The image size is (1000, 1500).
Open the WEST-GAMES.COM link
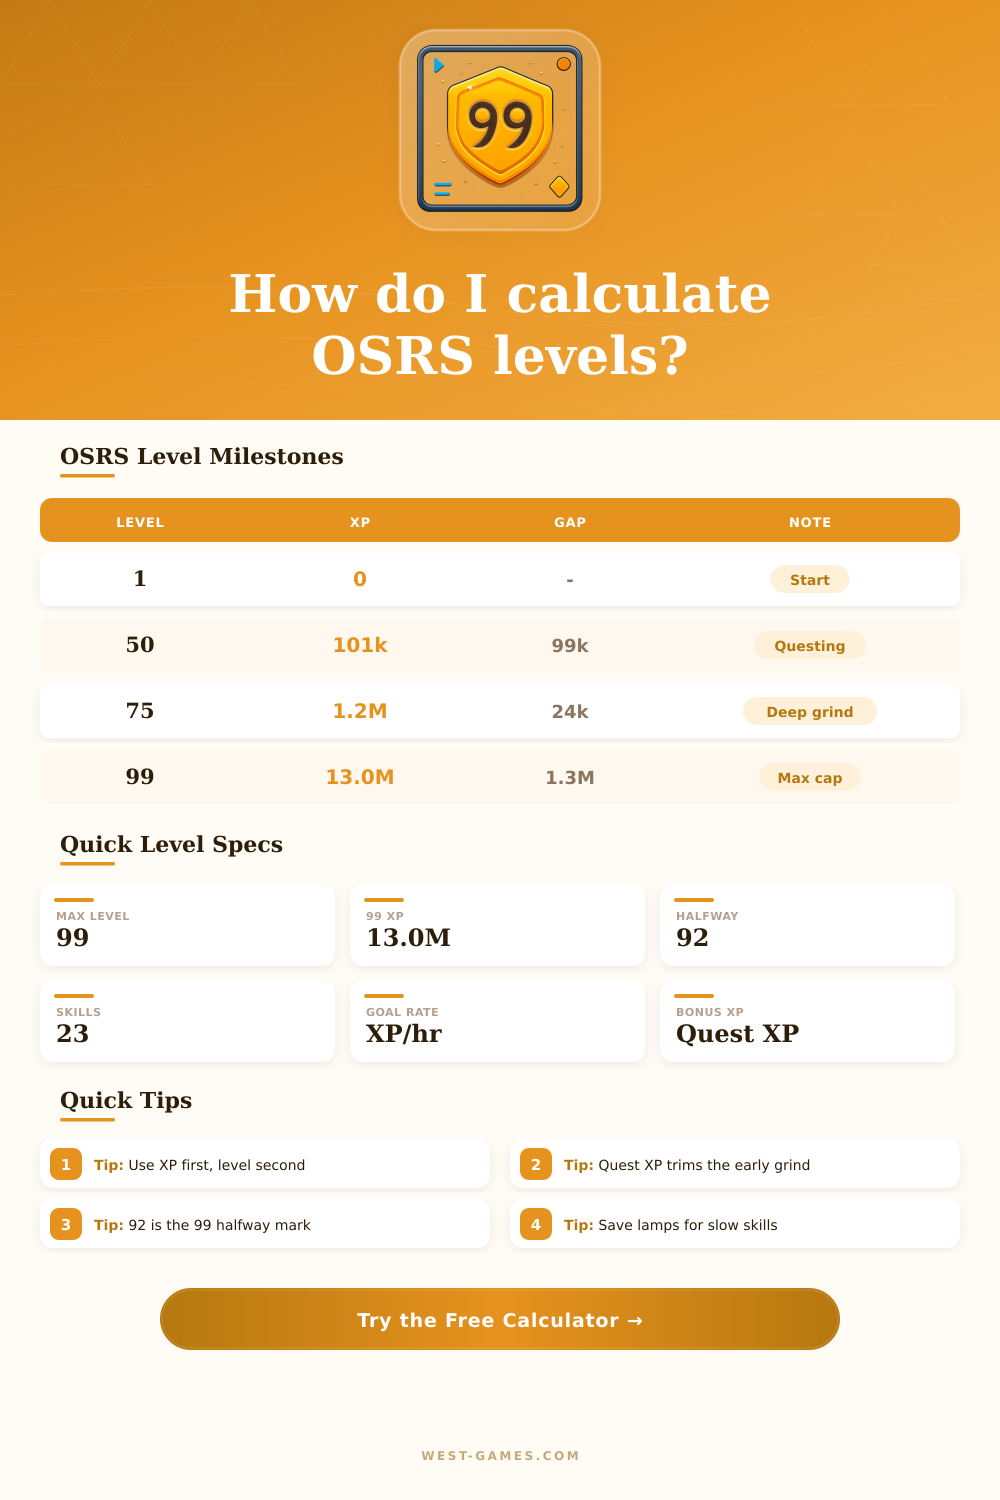(x=500, y=1456)
